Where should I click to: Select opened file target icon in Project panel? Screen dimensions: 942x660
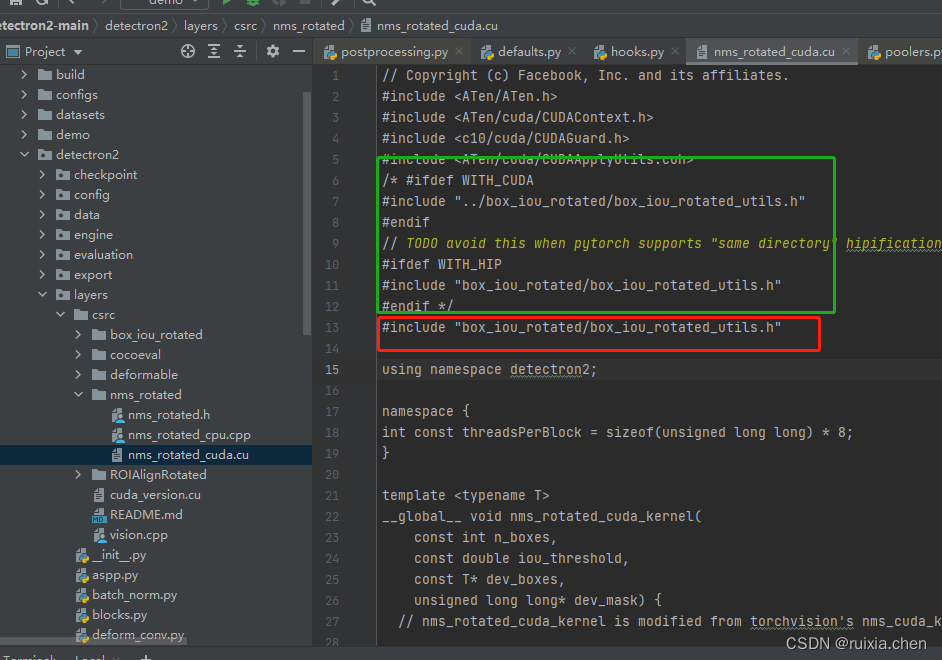tap(188, 52)
